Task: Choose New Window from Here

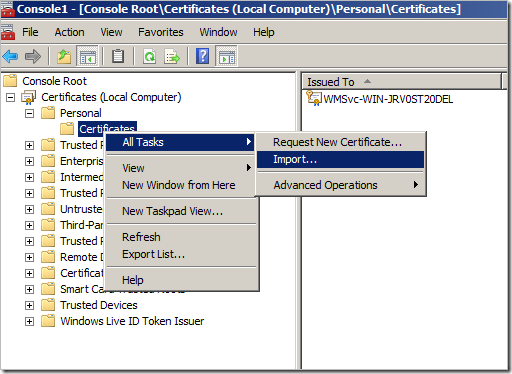Action: (x=181, y=185)
